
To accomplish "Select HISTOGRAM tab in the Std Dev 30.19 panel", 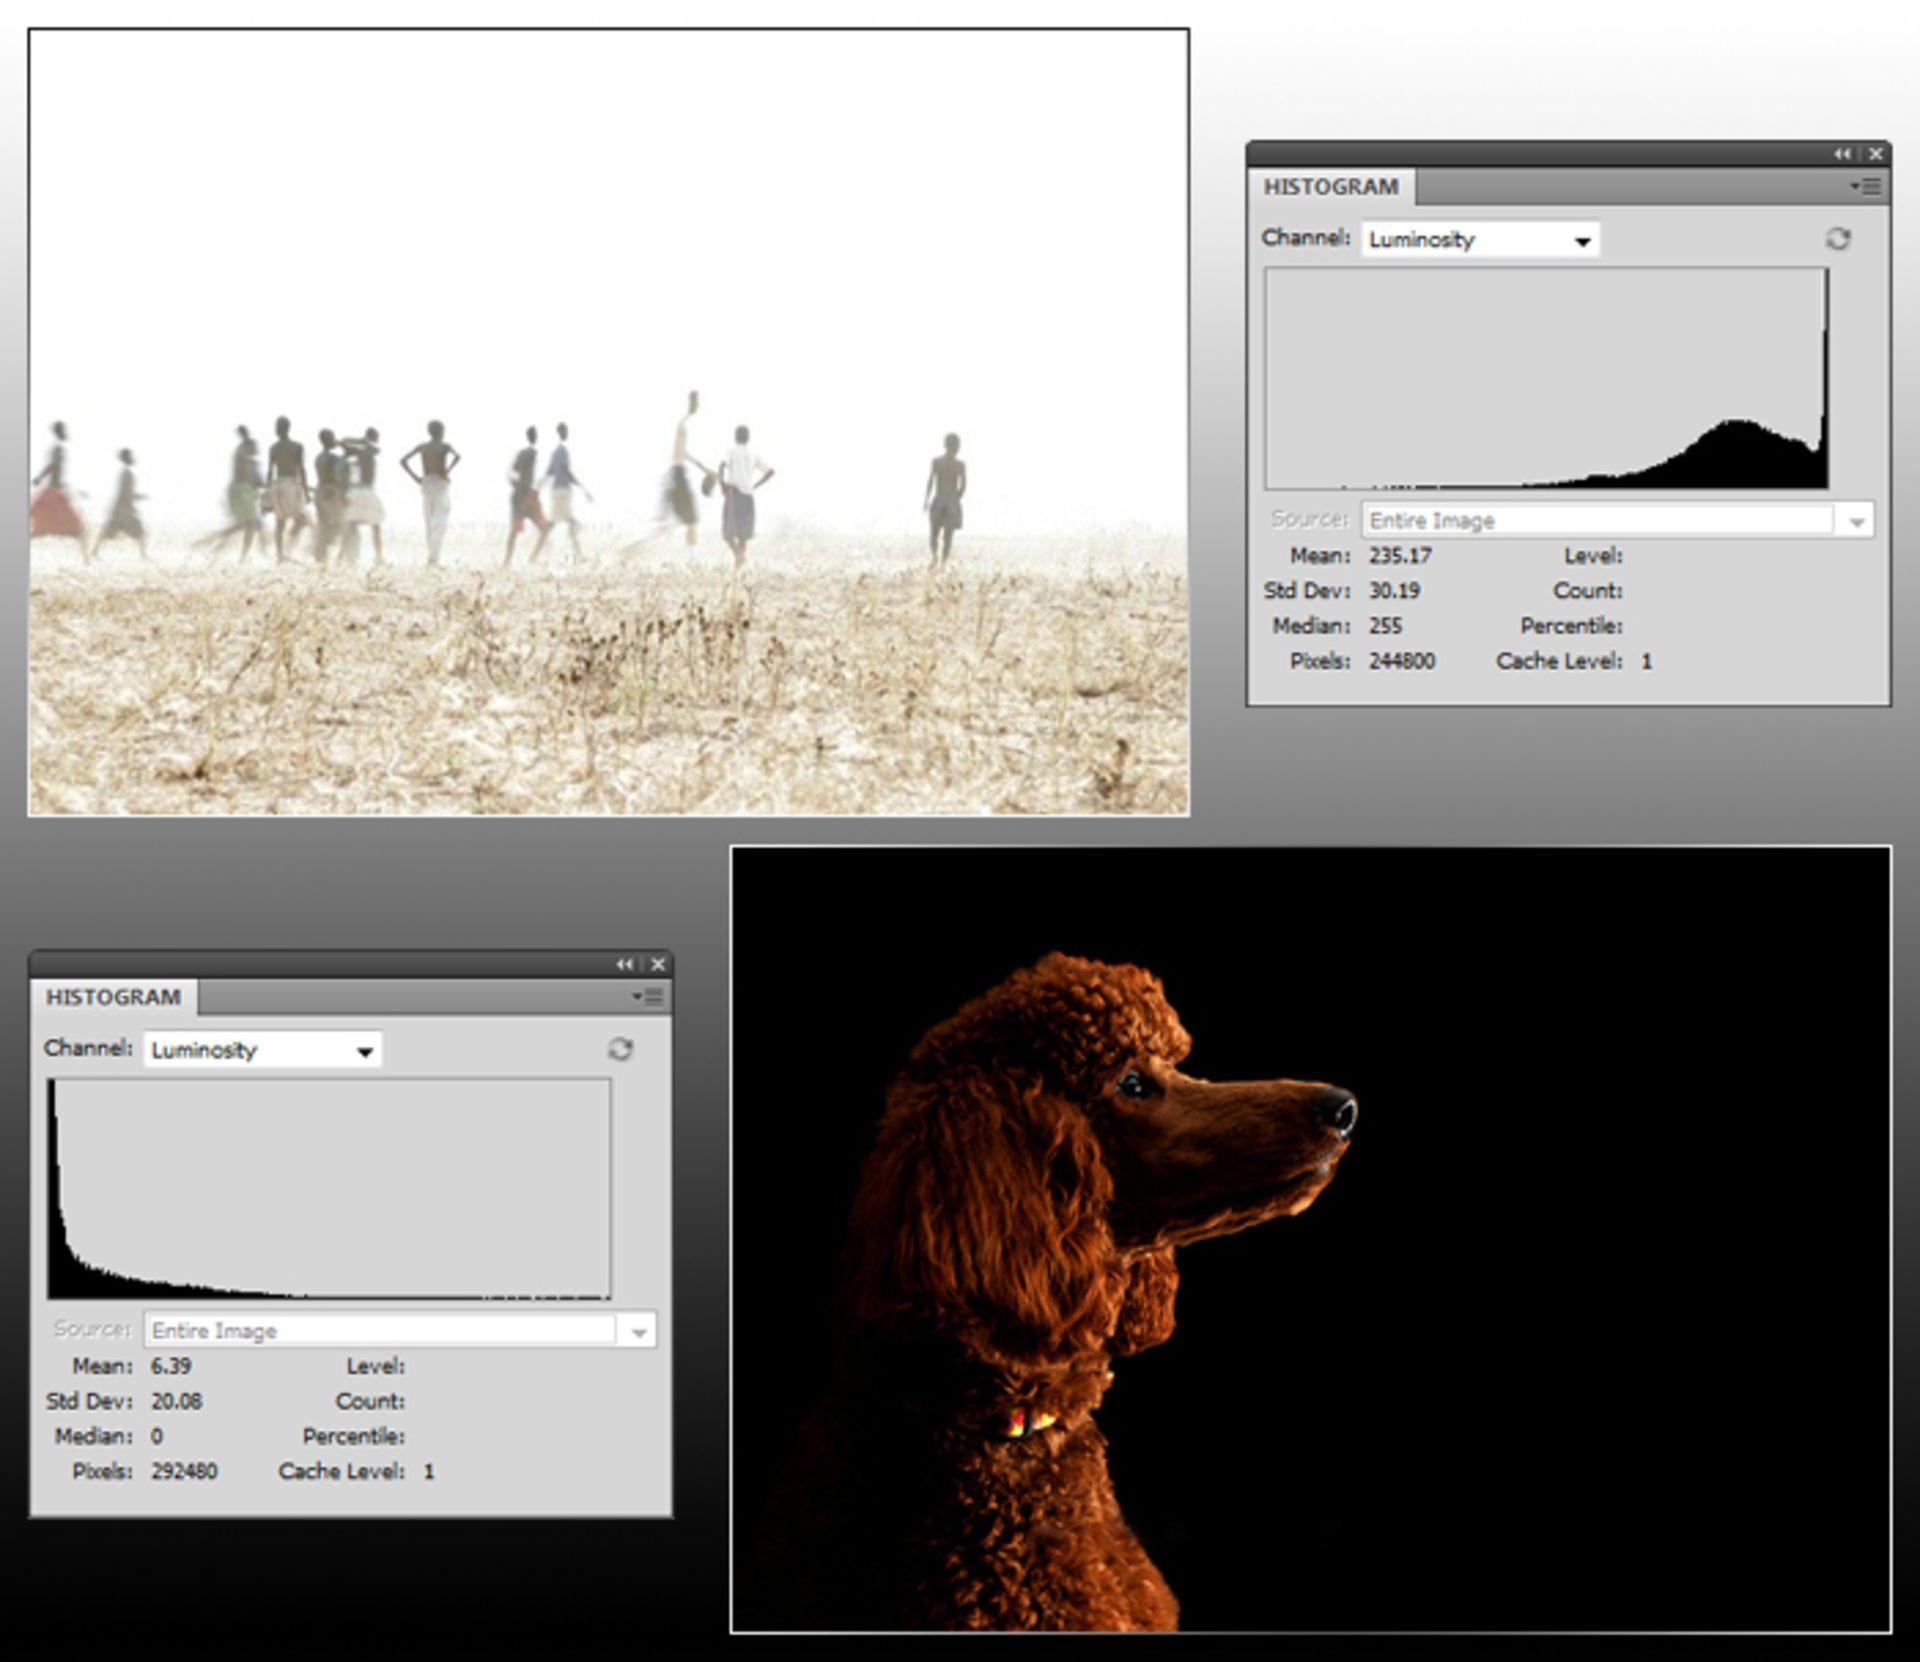I will 1330,187.
